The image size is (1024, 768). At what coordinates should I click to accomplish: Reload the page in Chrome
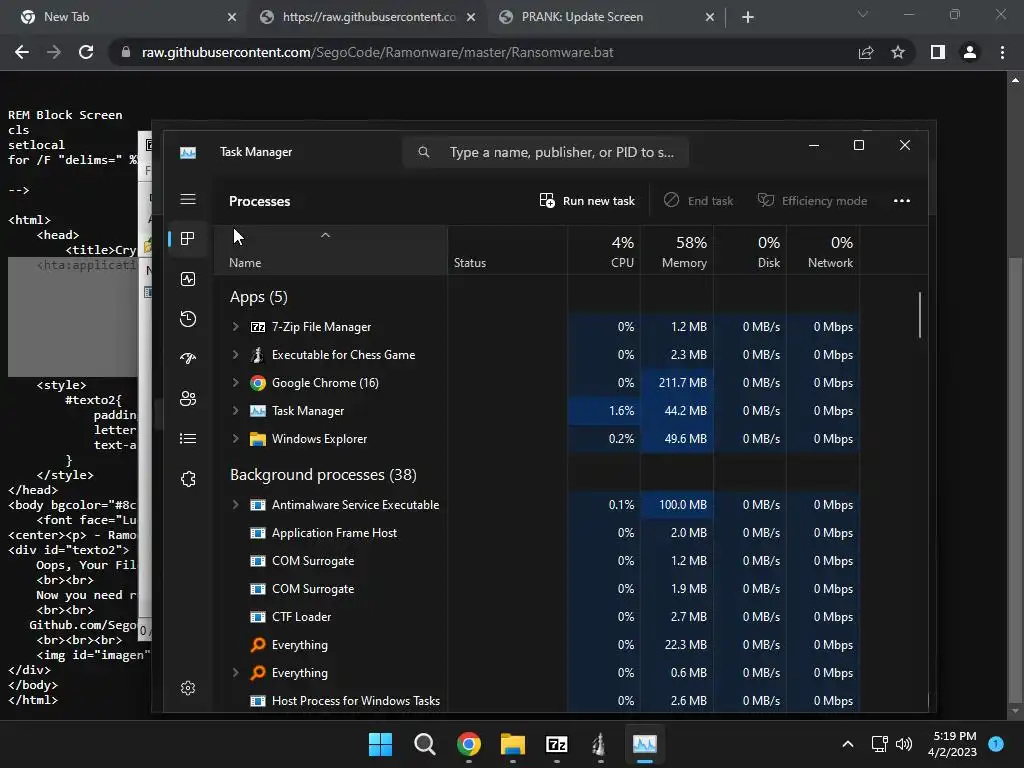[x=86, y=52]
